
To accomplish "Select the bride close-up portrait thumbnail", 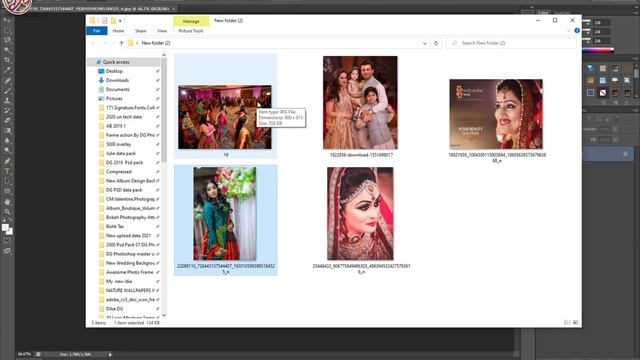I will pyautogui.click(x=360, y=213).
